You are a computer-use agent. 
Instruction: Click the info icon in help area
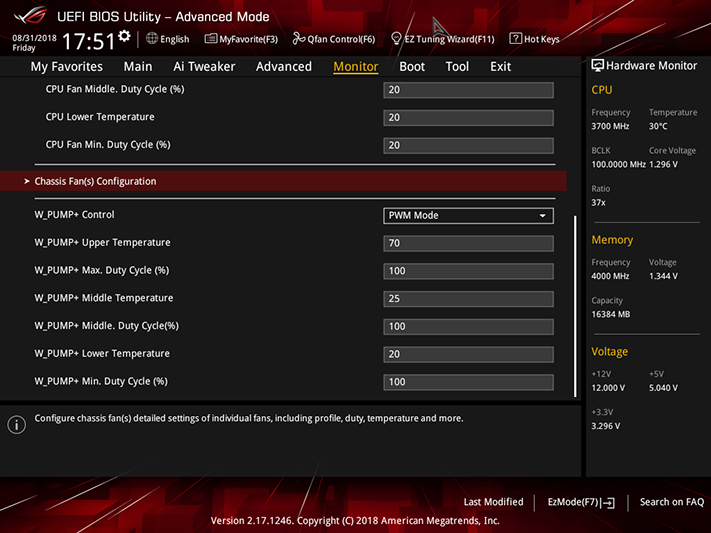(17, 425)
